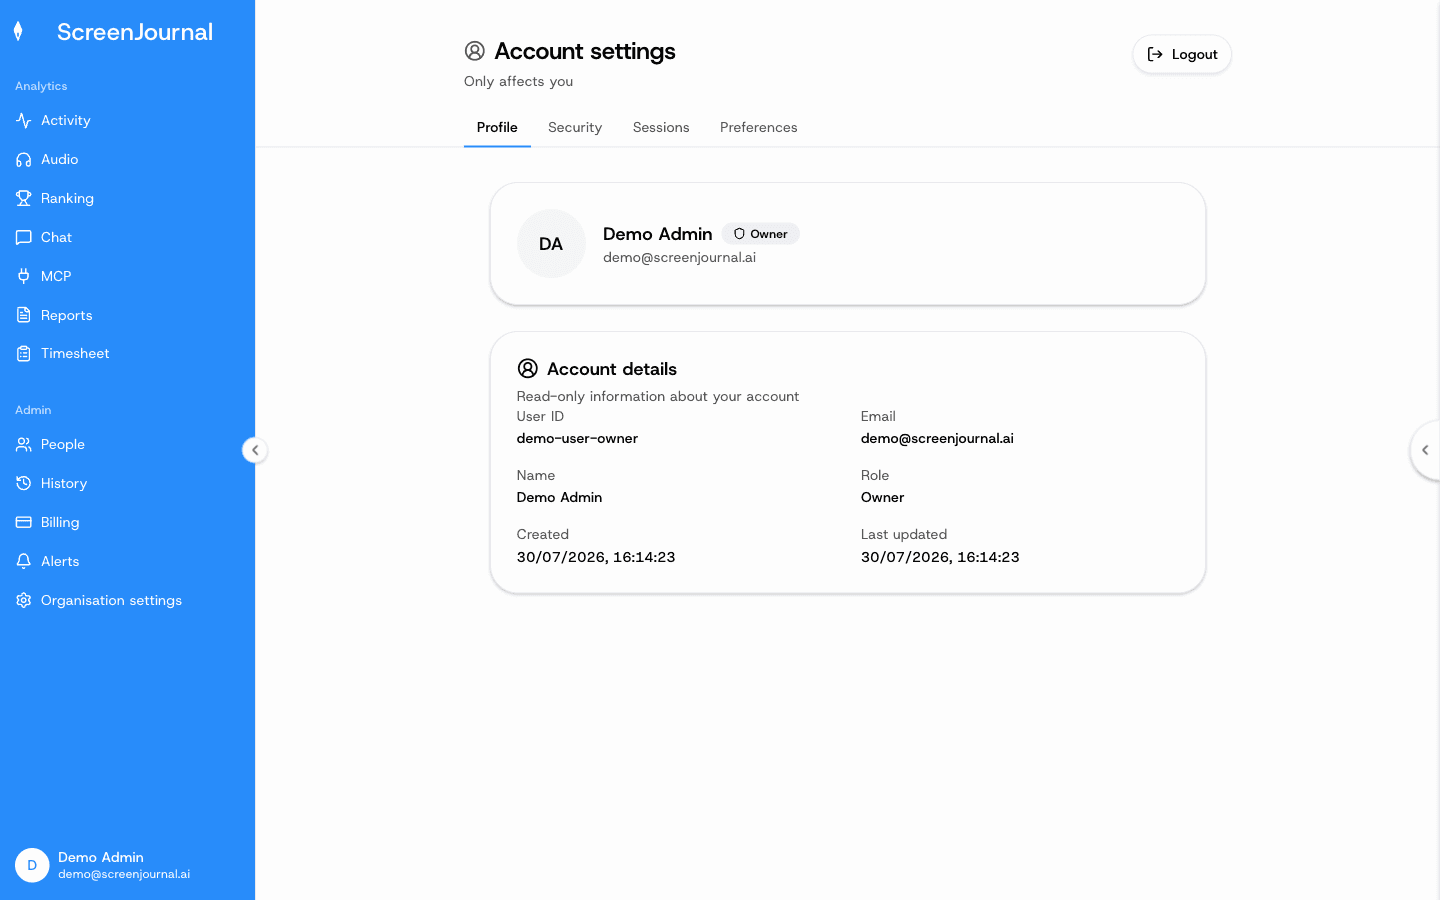Click the Only affects you subtitle
The height and width of the screenshot is (900, 1440).
518,81
